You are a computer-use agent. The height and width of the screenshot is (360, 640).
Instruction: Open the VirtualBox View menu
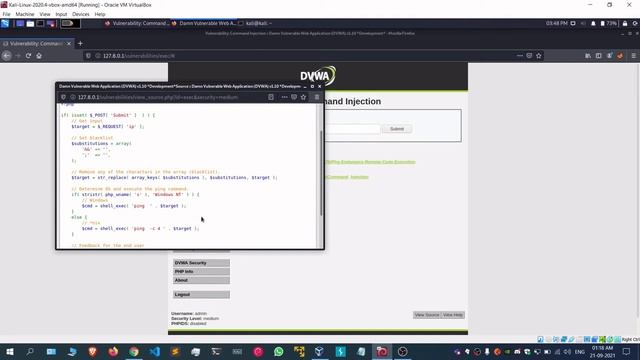45,14
